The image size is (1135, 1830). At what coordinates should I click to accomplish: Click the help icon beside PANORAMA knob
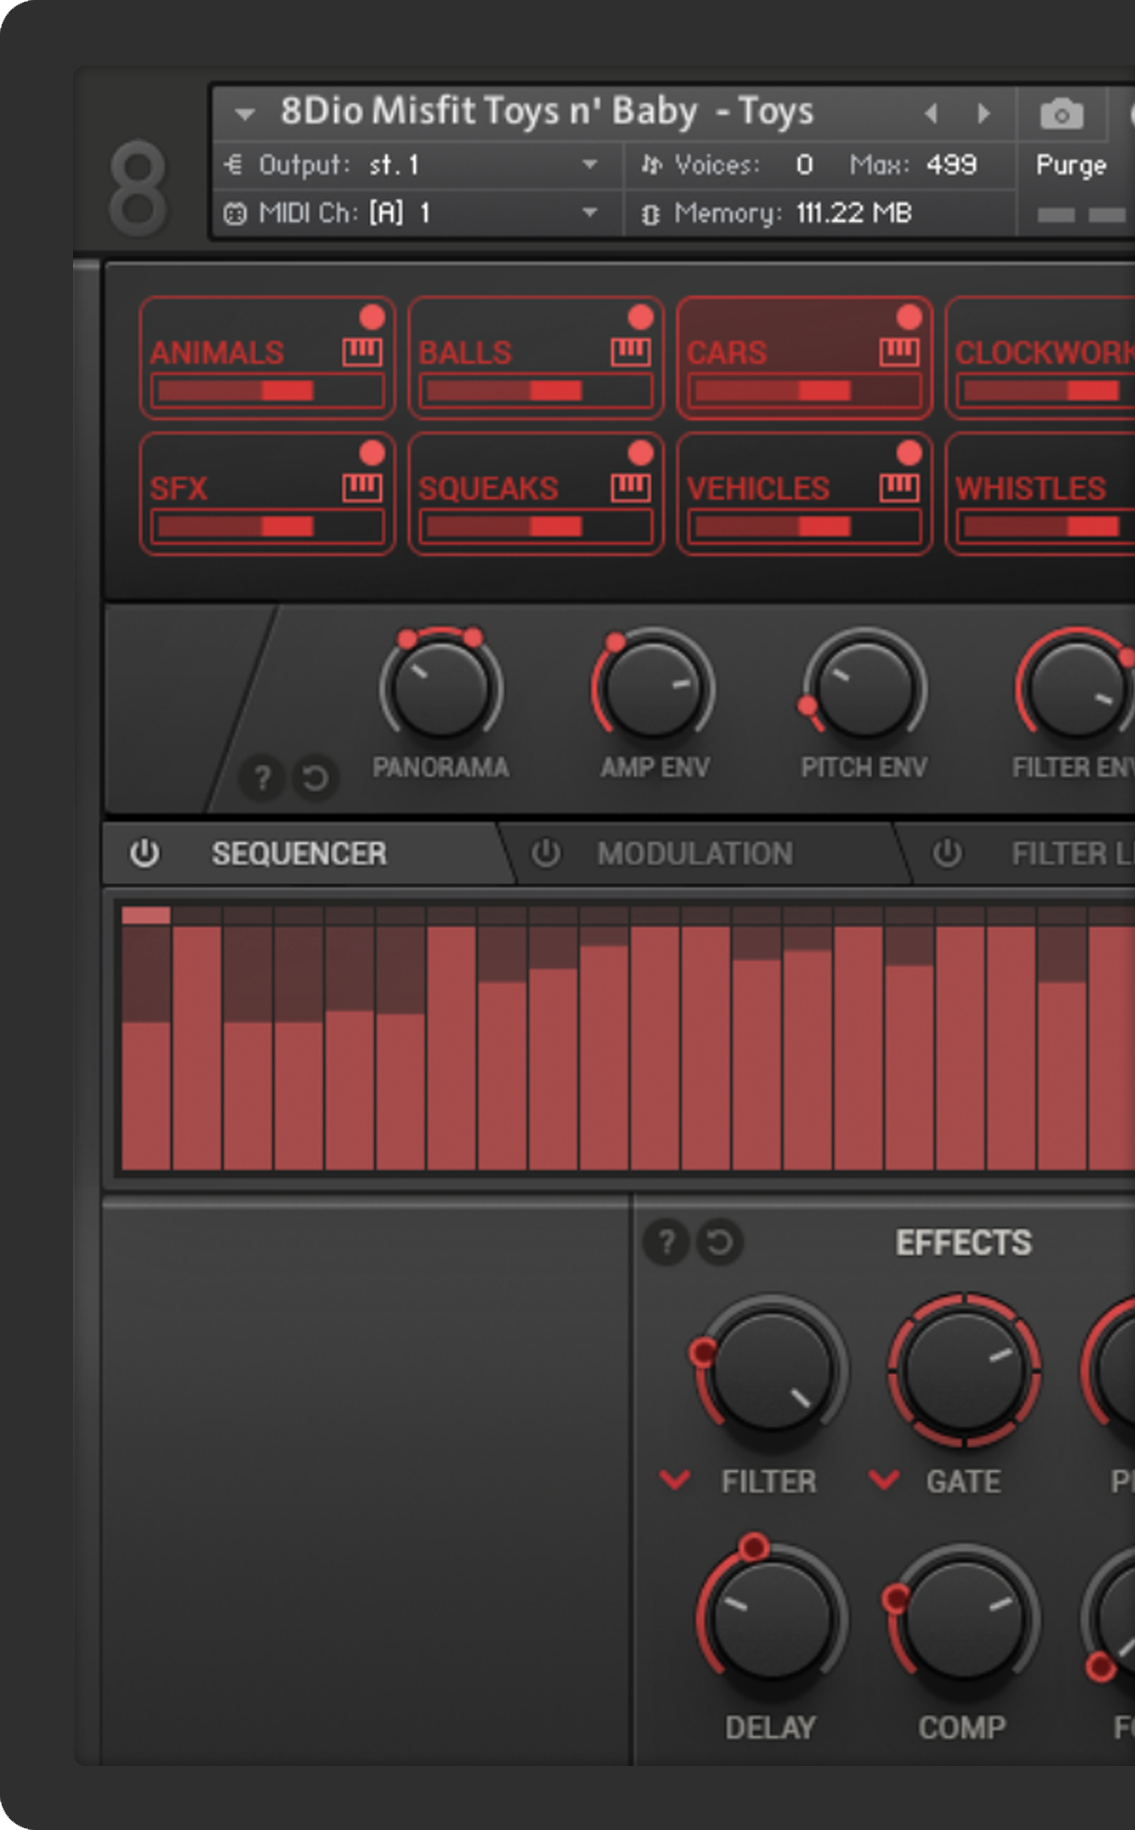(x=262, y=778)
